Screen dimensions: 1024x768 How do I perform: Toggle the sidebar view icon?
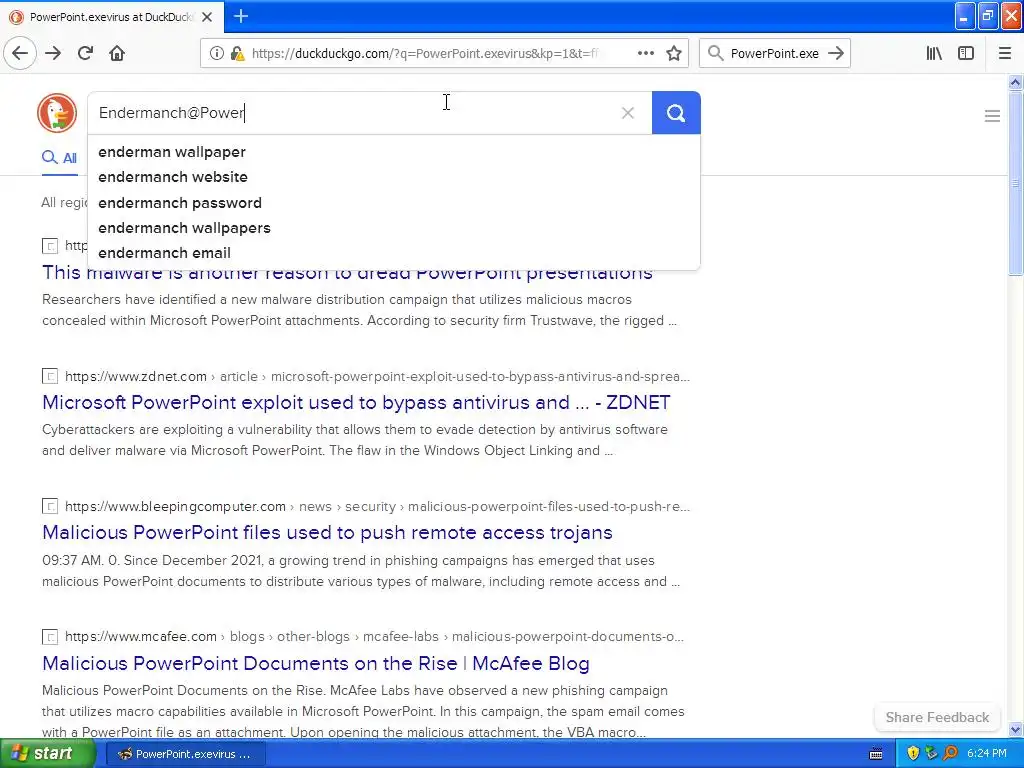[x=966, y=53]
